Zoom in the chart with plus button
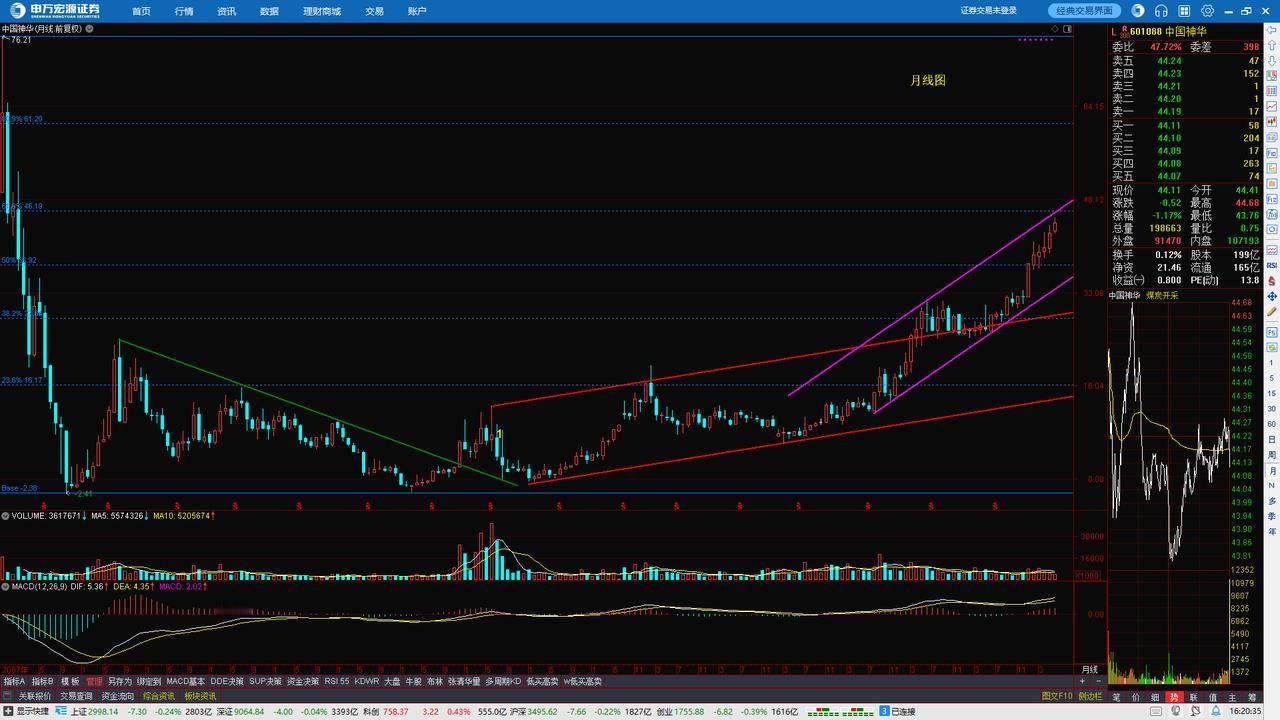The height and width of the screenshot is (720, 1280). click(1082, 681)
